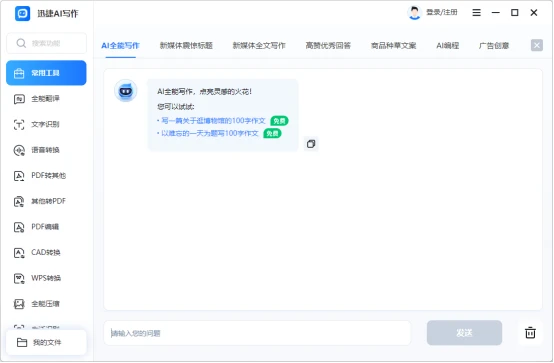Image resolution: width=554 pixels, height=363 pixels.
Task: Clear chat with the trash icon
Action: 530,333
